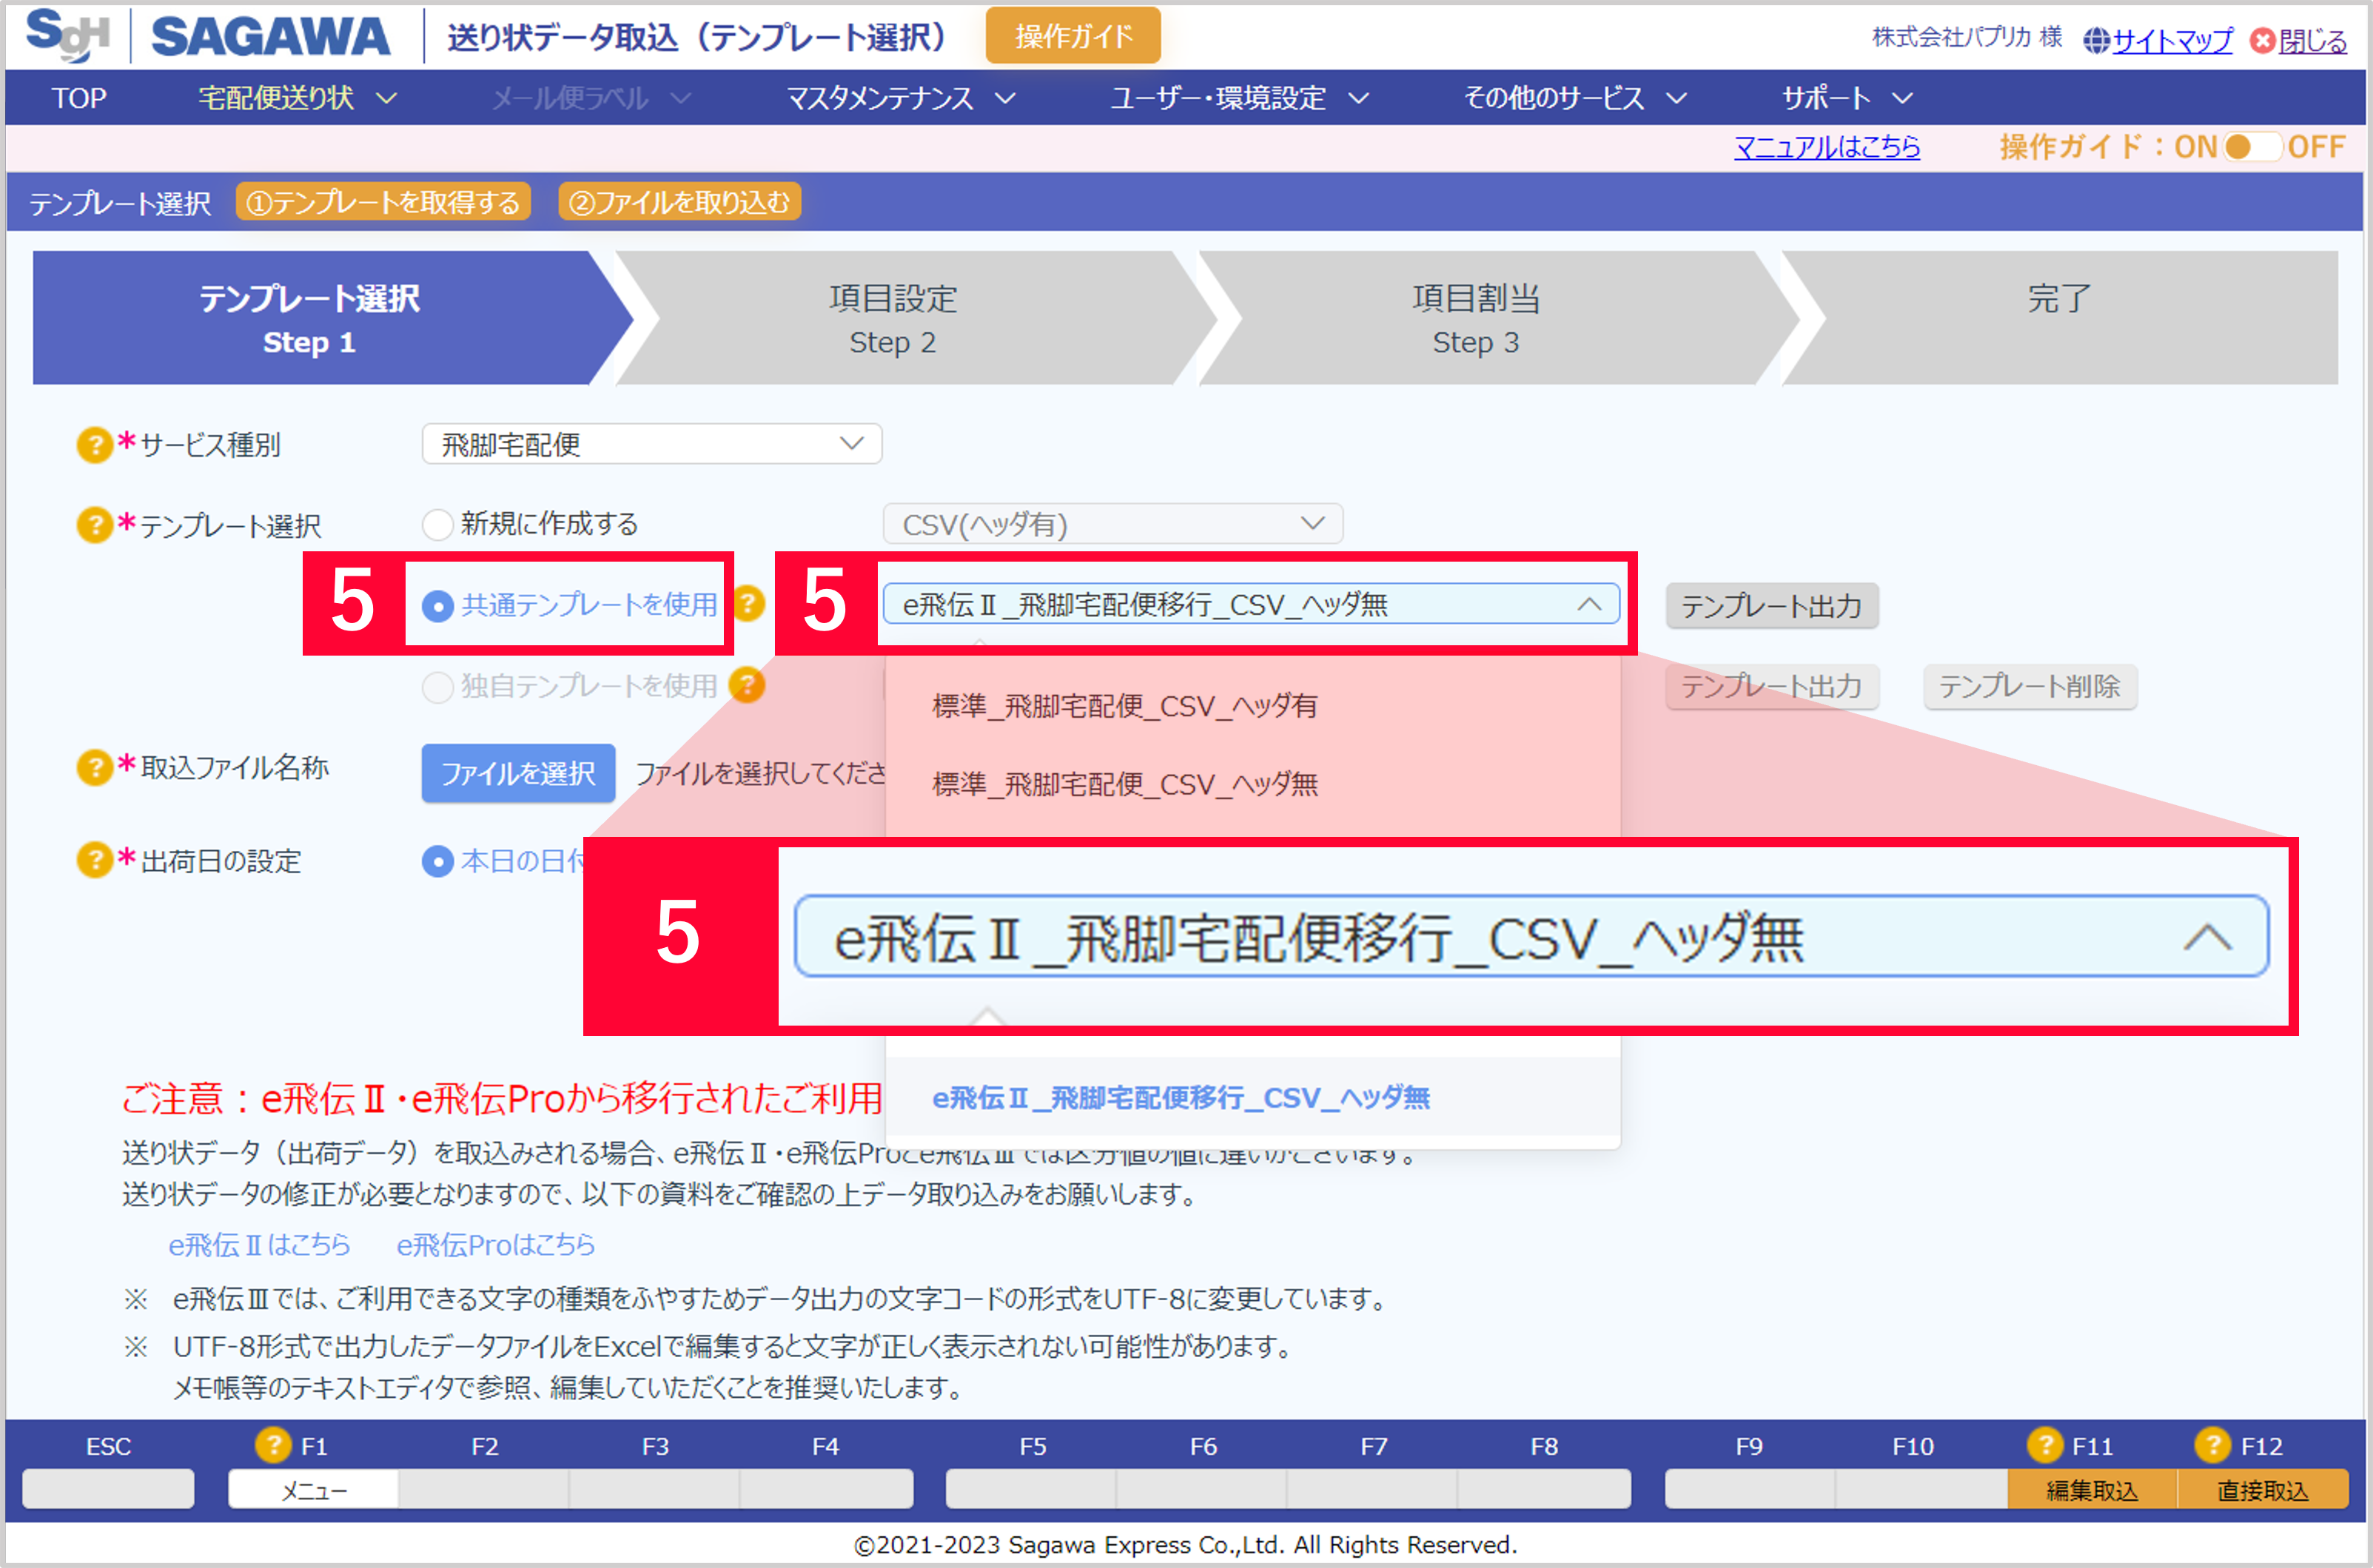Image resolution: width=2373 pixels, height=1568 pixels.
Task: Expand the 宅配便送り状 menu
Action: [297, 98]
